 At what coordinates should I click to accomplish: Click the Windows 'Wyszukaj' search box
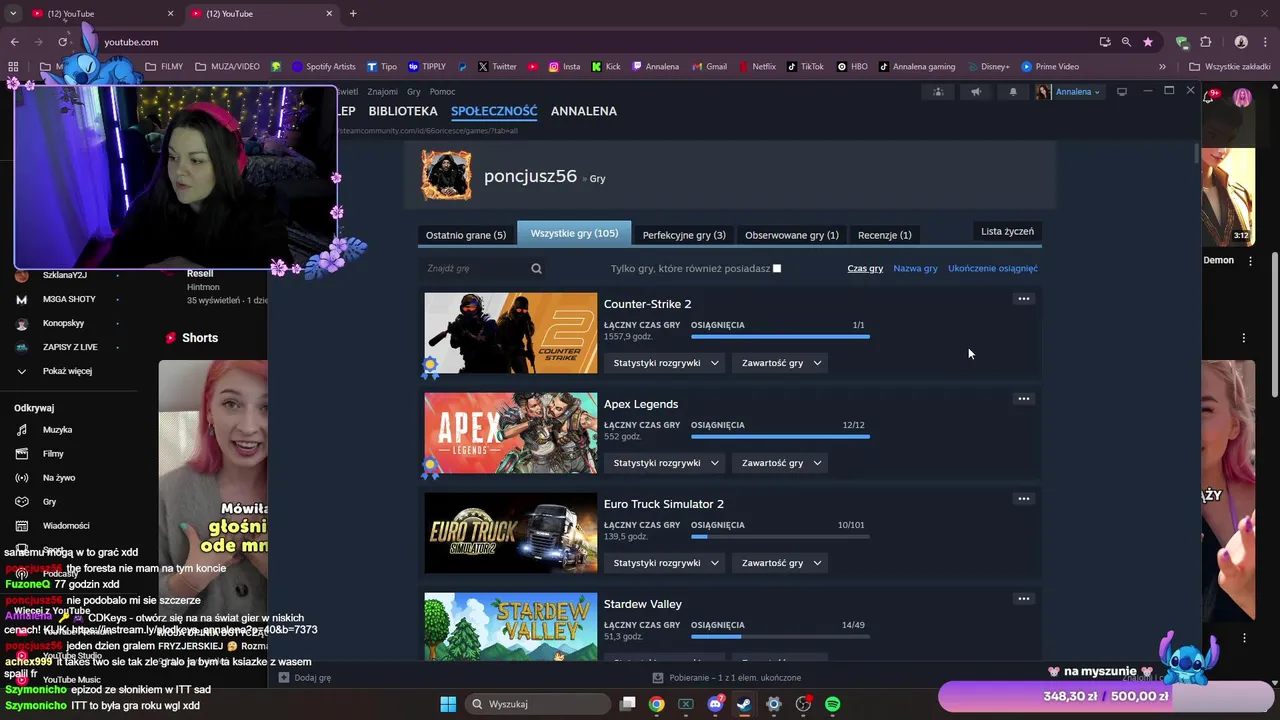(538, 704)
